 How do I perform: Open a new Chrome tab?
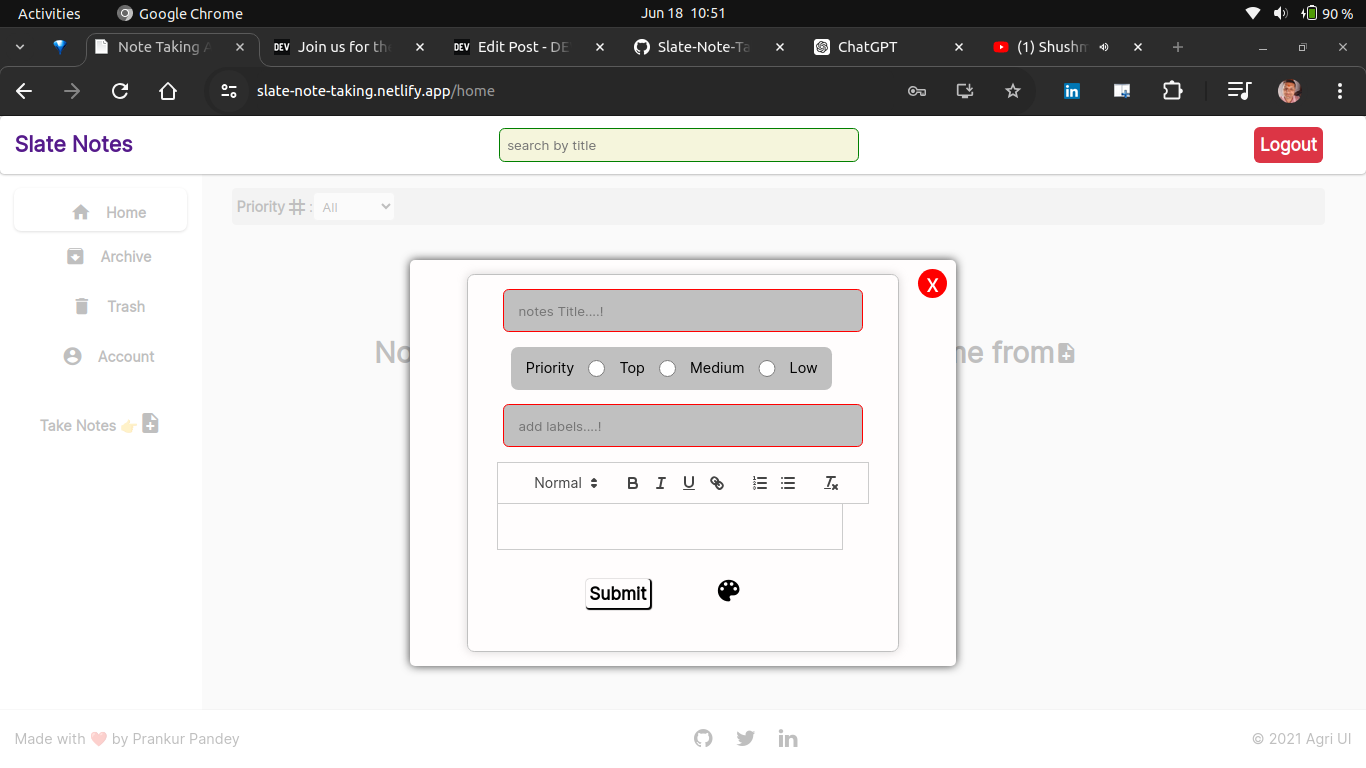click(1178, 47)
